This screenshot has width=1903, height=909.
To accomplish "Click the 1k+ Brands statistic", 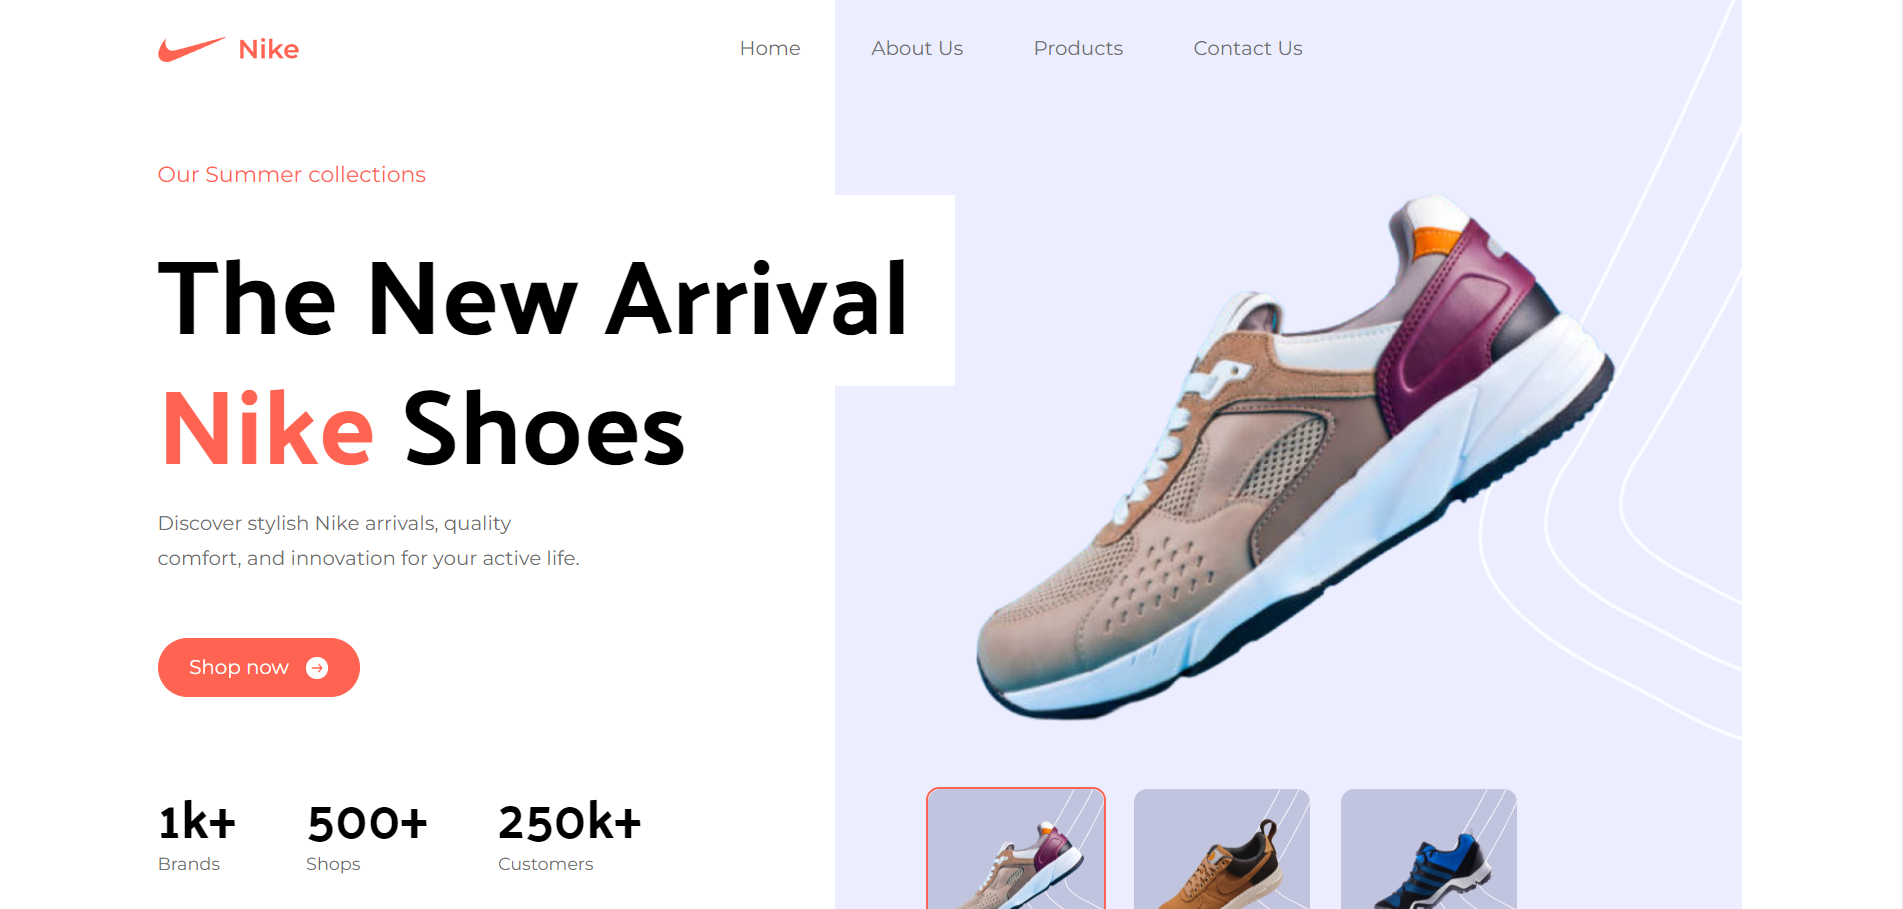I will pos(197,837).
